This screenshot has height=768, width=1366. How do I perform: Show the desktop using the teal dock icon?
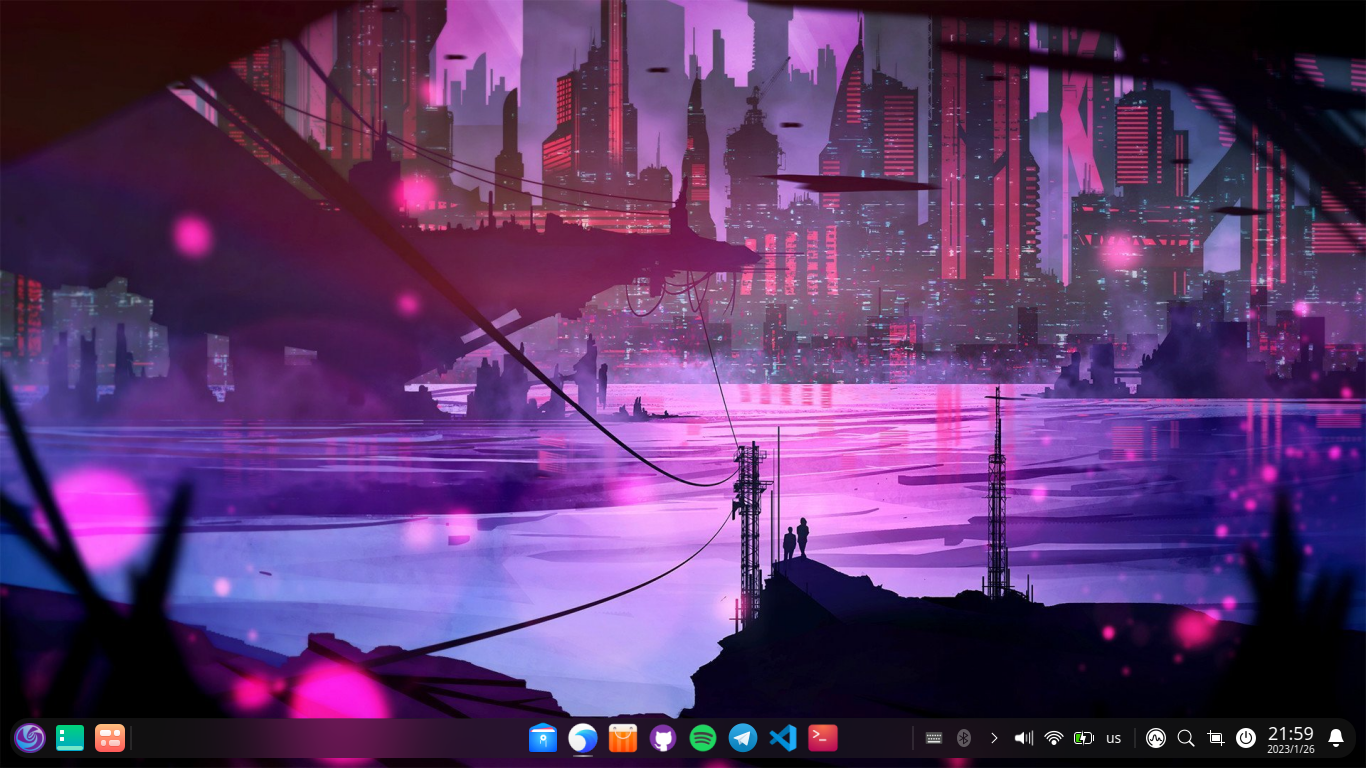coord(70,738)
